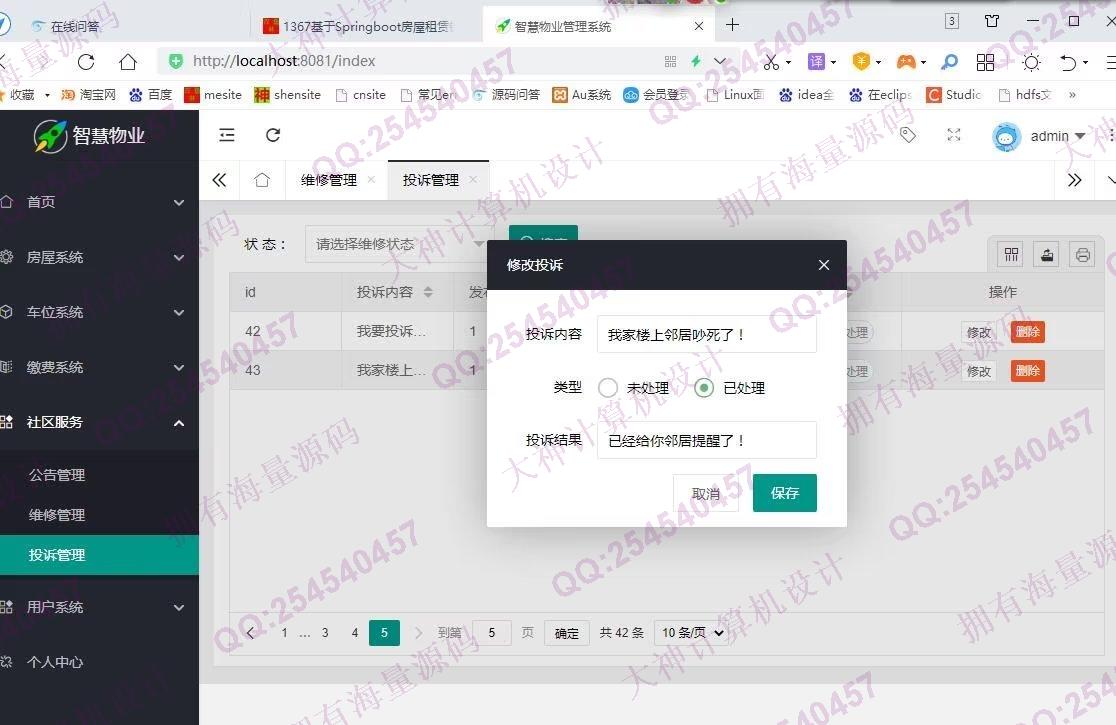Click the browser reload icon
This screenshot has width=1116, height=725.
[86, 62]
